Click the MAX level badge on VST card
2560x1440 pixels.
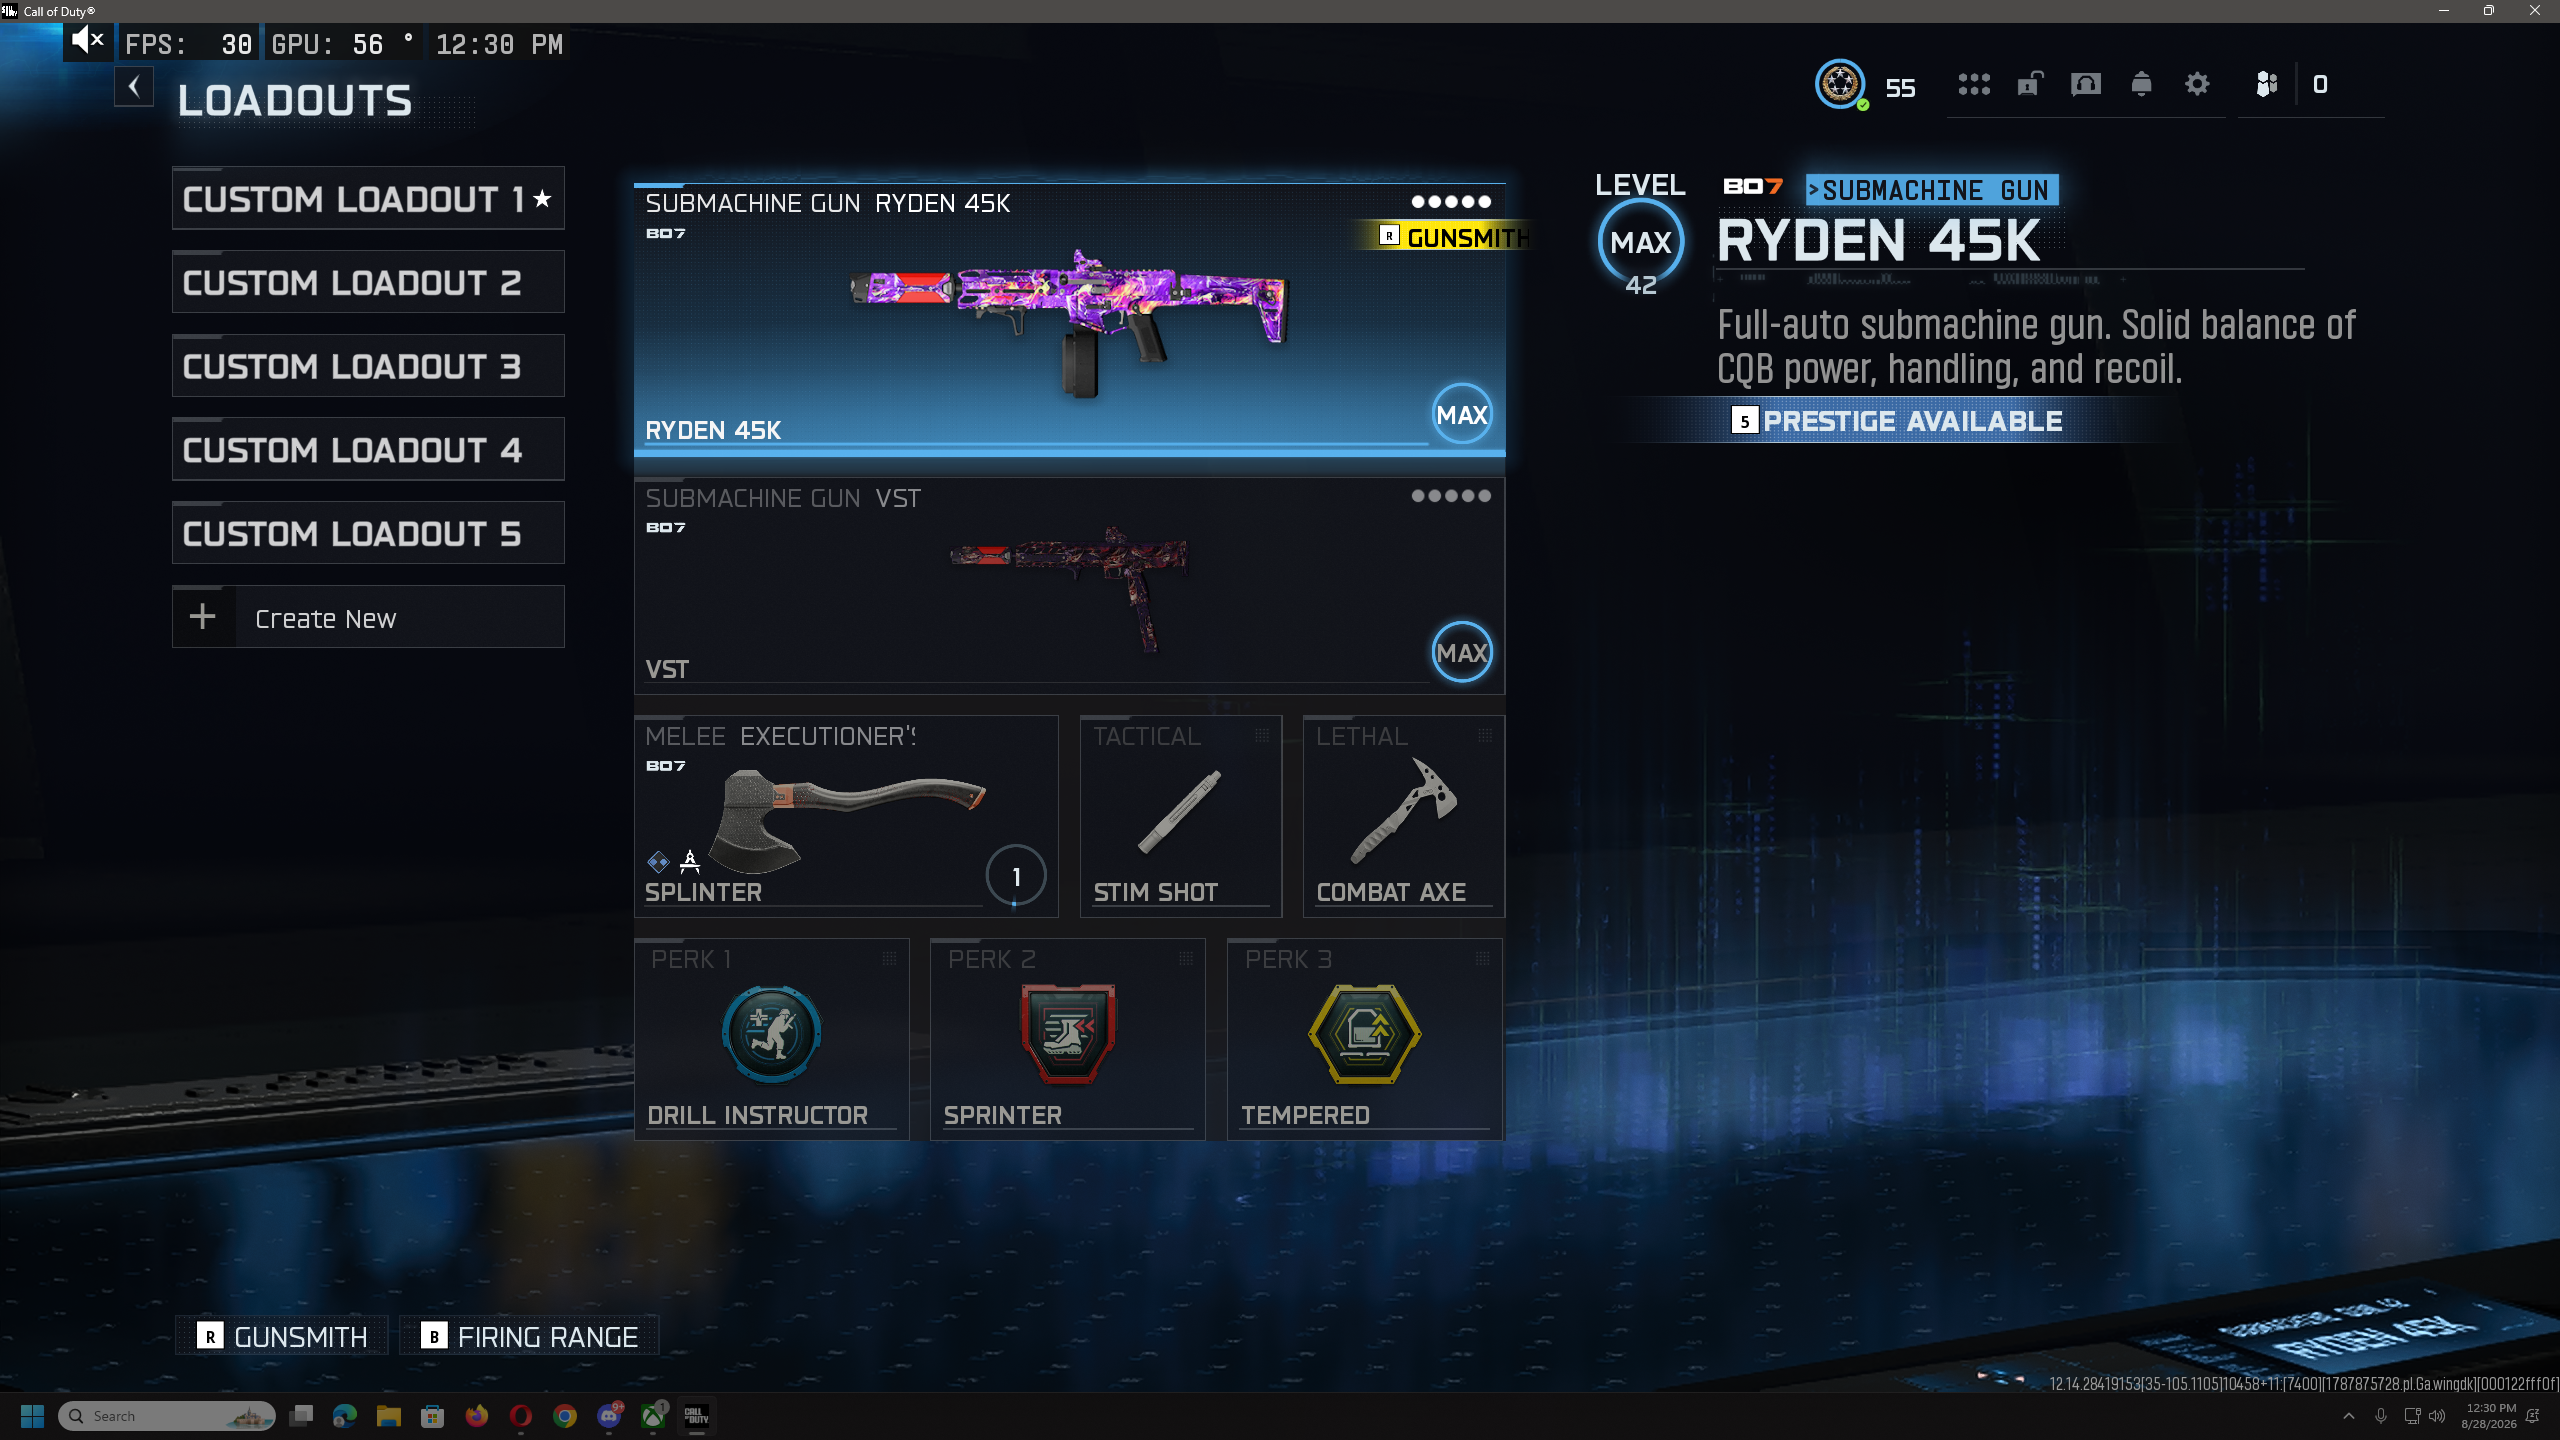1462,652
